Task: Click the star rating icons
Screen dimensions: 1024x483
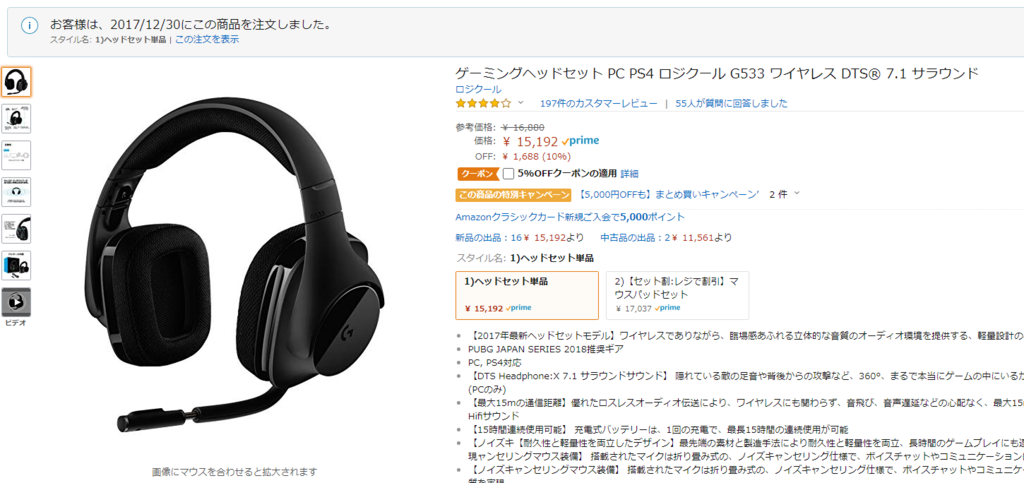Action: click(x=483, y=103)
